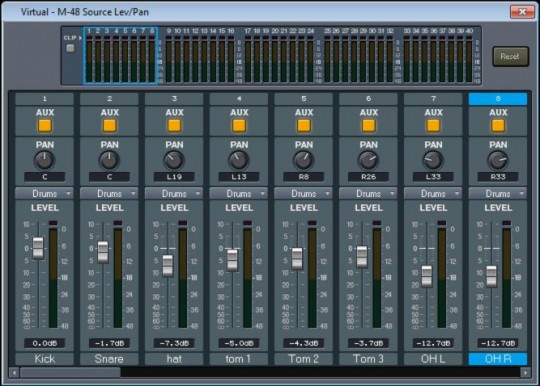Click the OH R pan knob at R33
The width and height of the screenshot is (540, 386).
coord(498,160)
